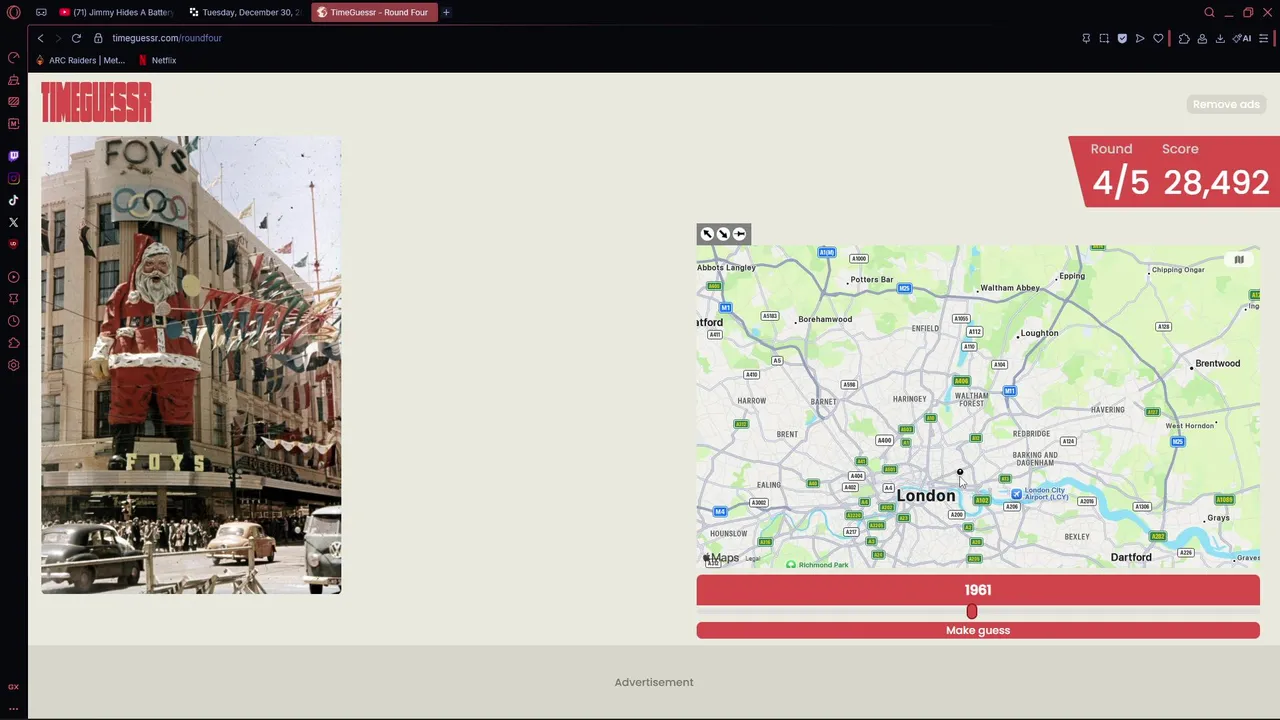Open Pinboards from the sidebar
This screenshot has width=1280, height=720.
(x=13, y=299)
